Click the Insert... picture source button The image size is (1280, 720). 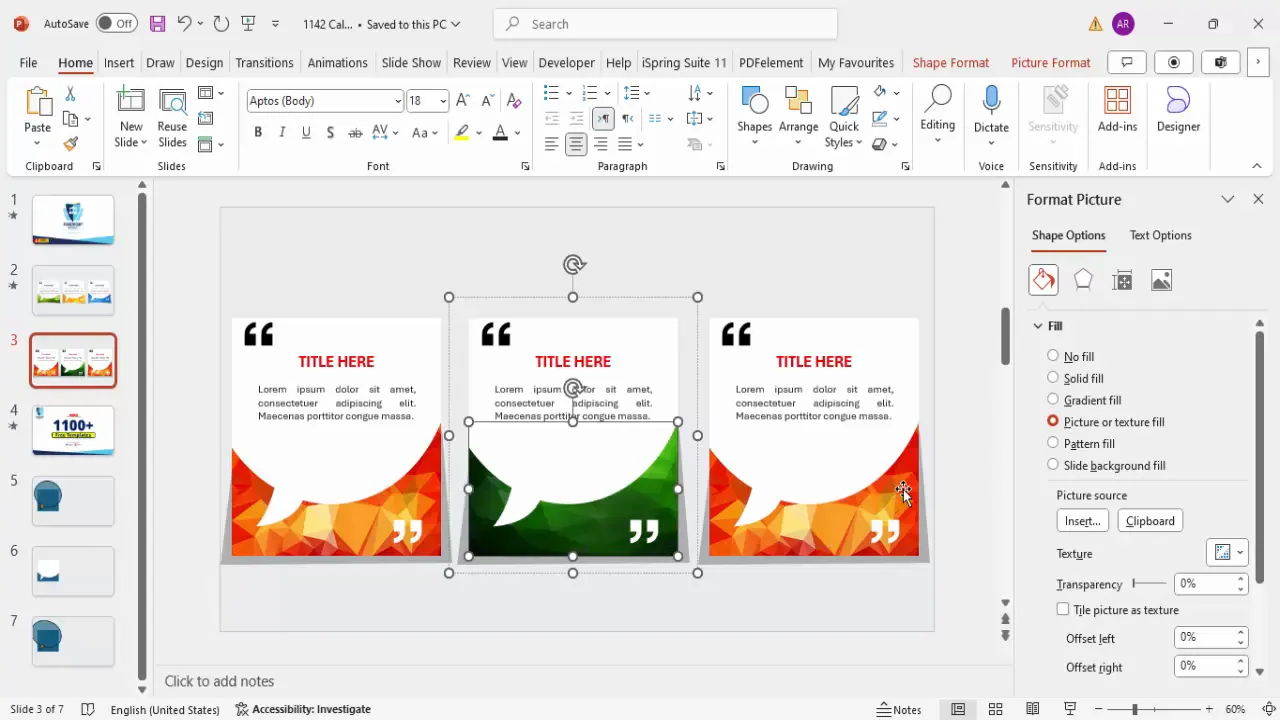pos(1082,521)
